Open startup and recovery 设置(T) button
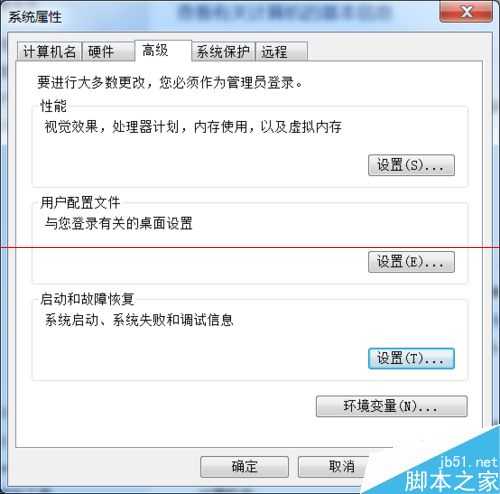This screenshot has height=494, width=500. [411, 359]
